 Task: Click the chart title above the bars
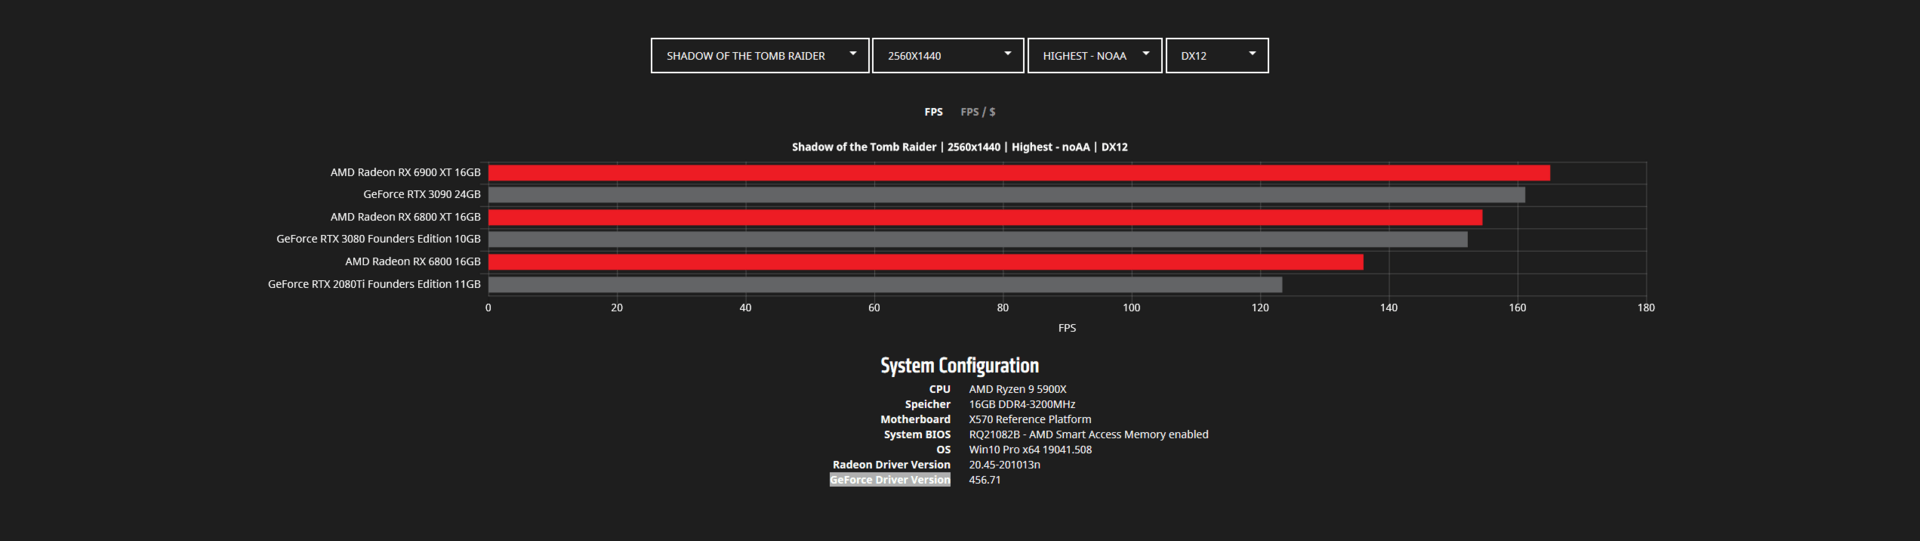point(960,147)
